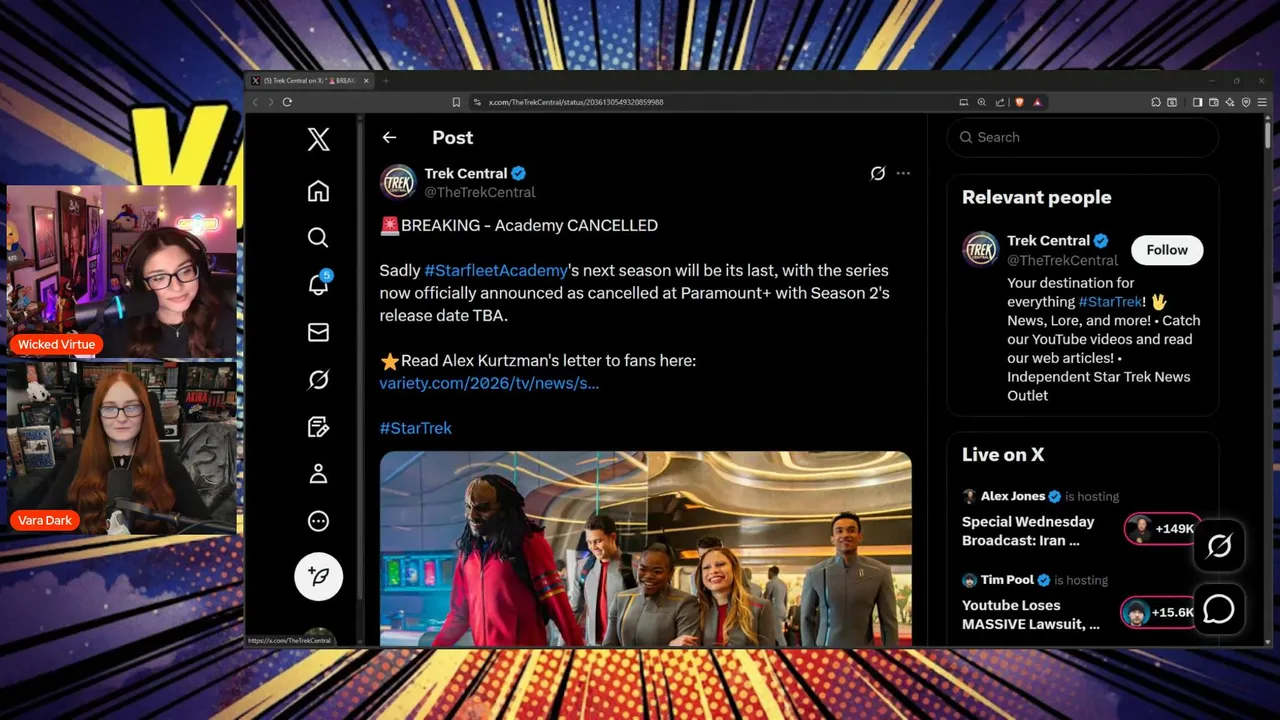Screen dimensions: 1280x720
Task: Click the +15.6K listeners badge
Action: (x=1160, y=612)
